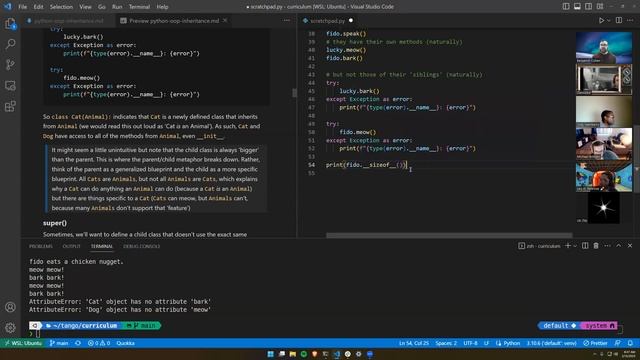Screen dimensions: 640x360
Task: Open Spotify from the taskbar
Action: [x=304, y=354]
